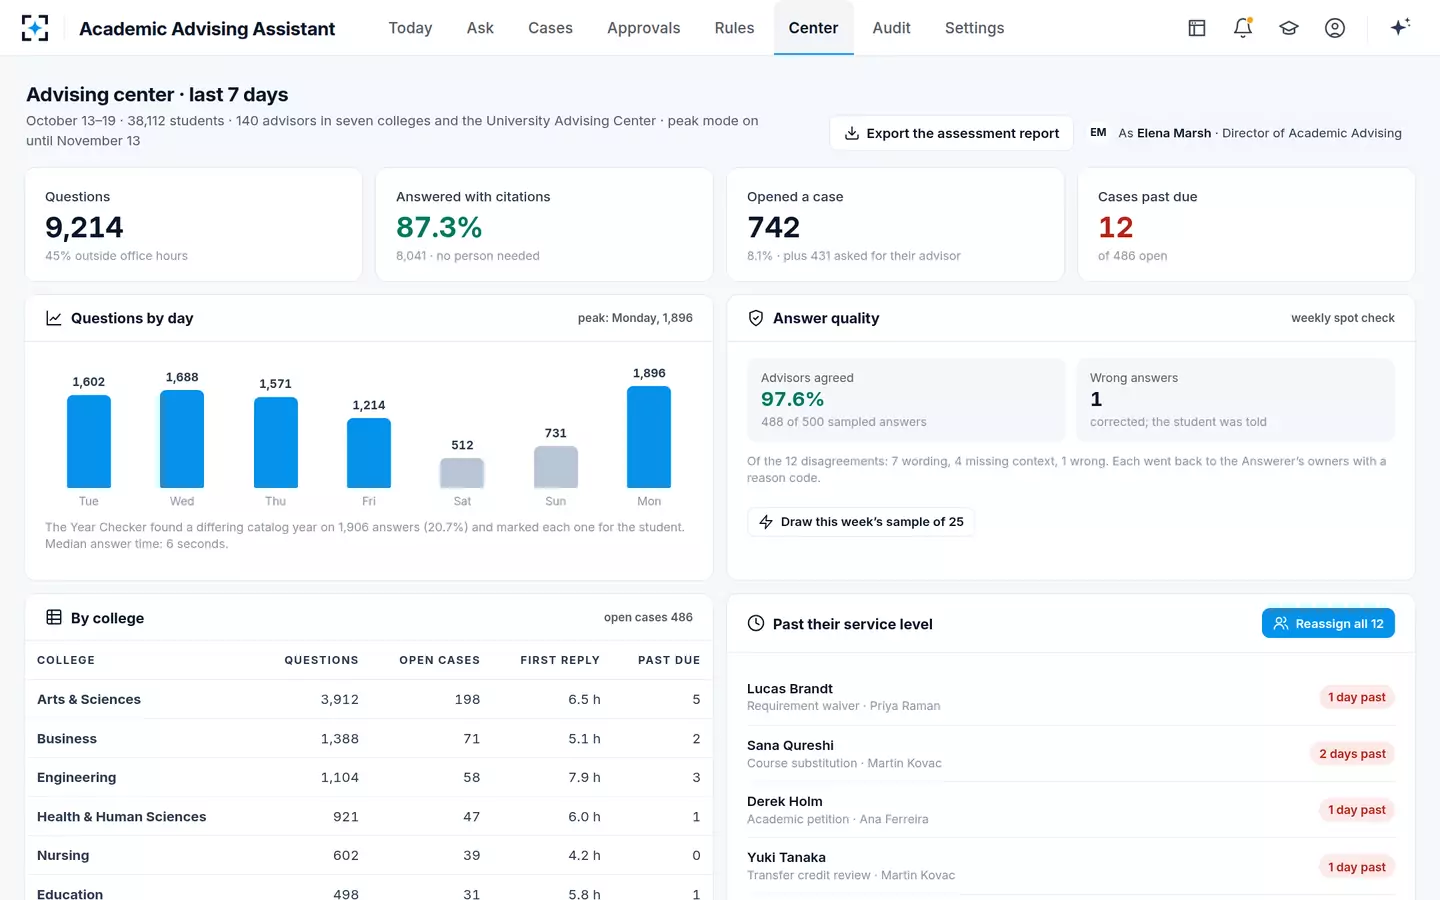Viewport: 1440px width, 900px height.
Task: Click the EM avatar badge
Action: coord(1098,133)
